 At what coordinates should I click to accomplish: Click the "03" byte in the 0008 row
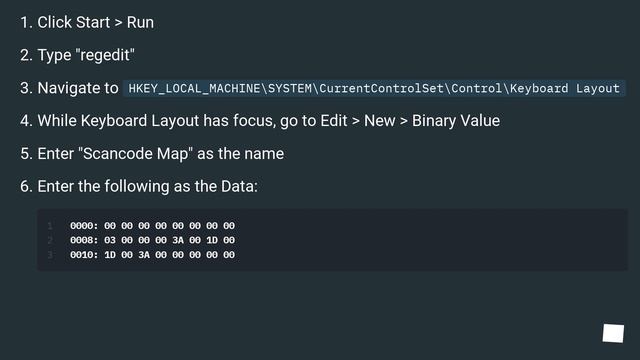(110, 240)
